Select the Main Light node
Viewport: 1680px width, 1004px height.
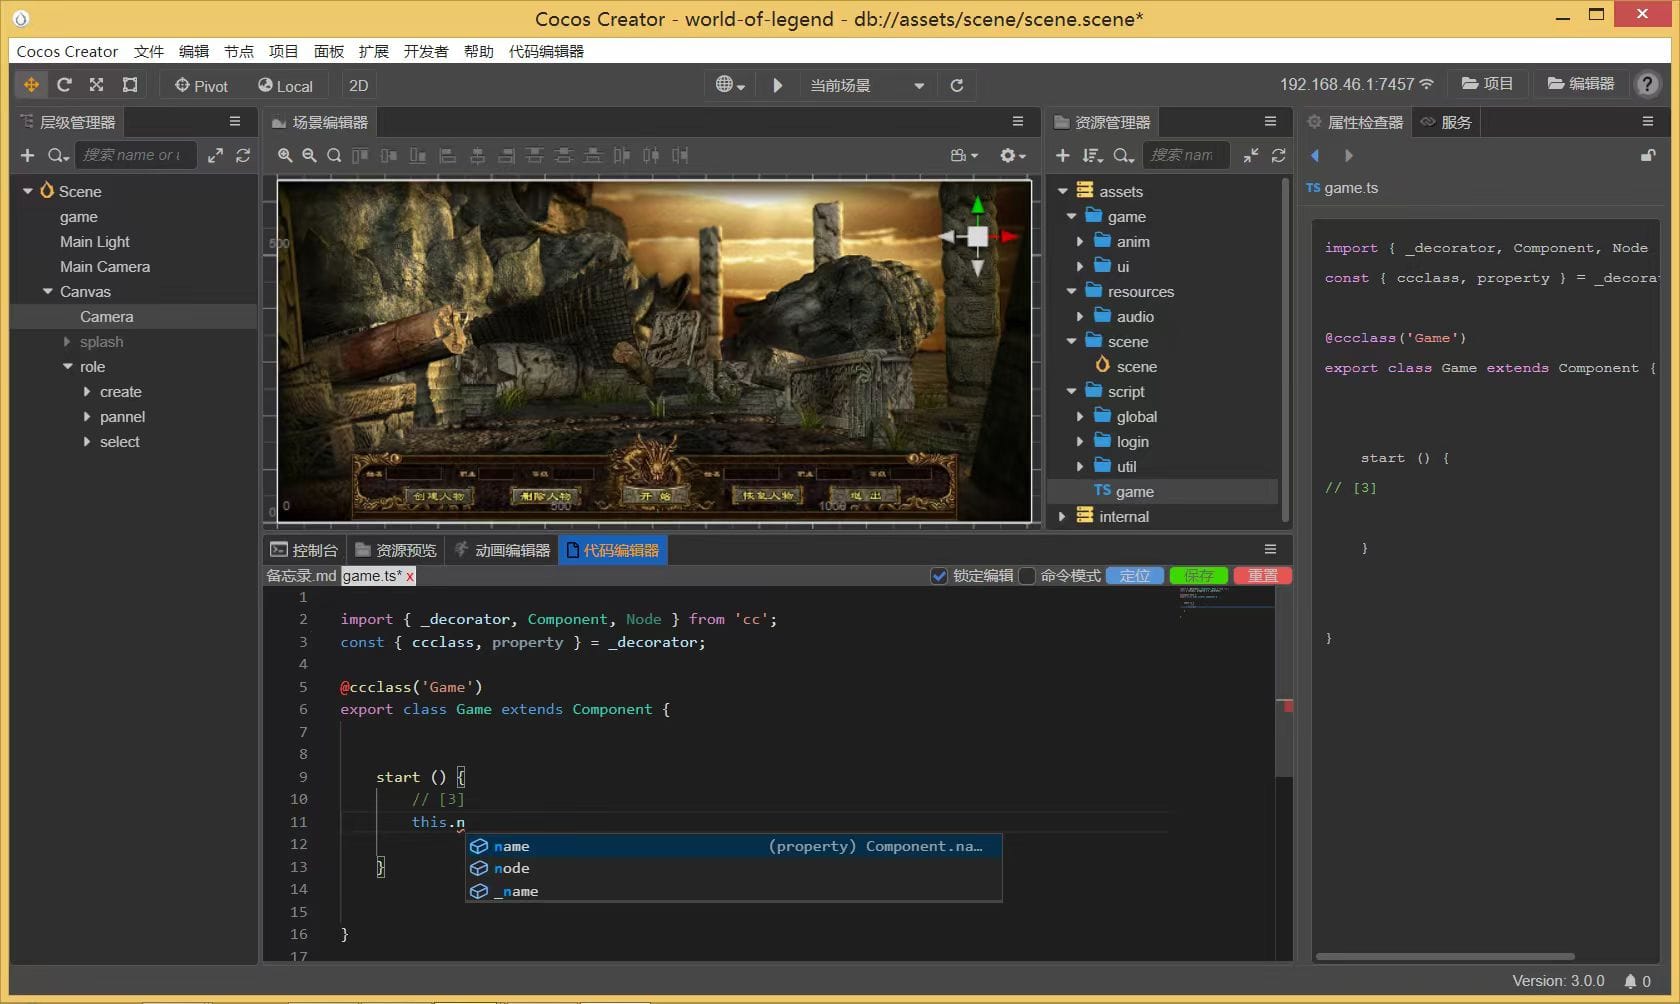pos(95,242)
